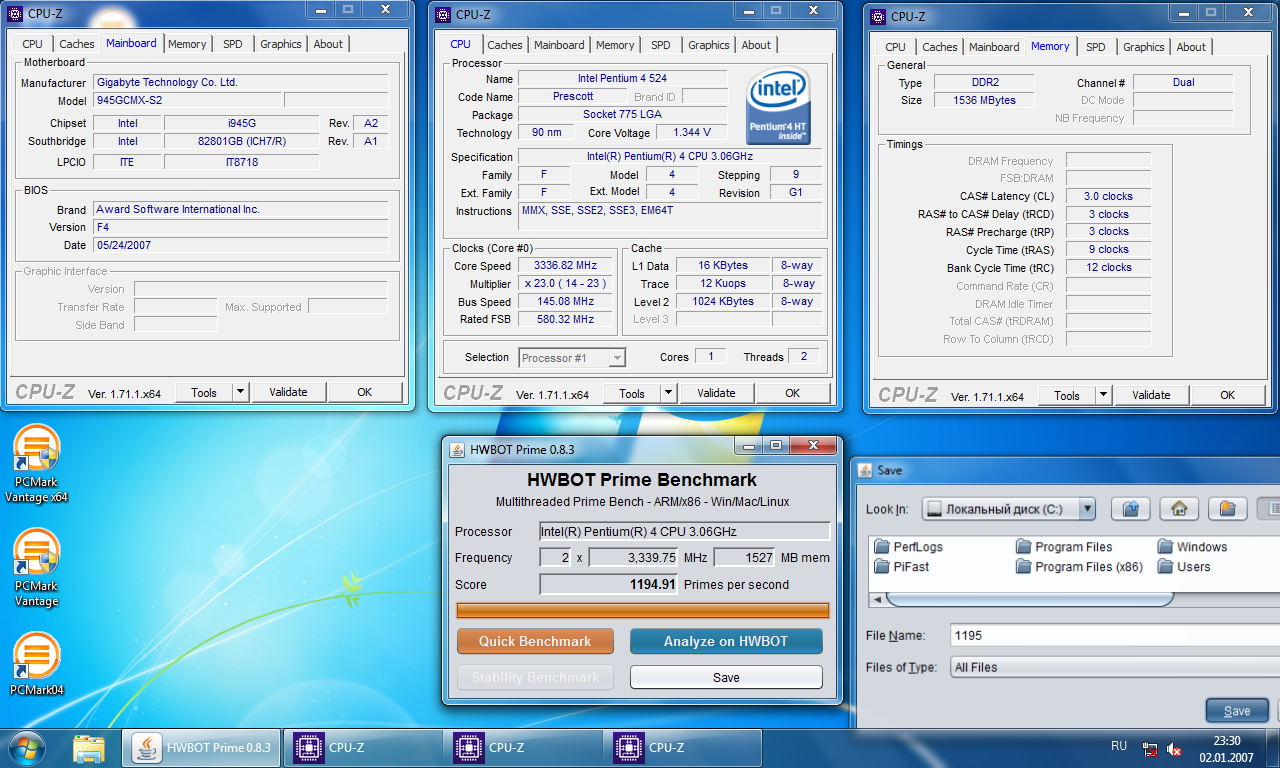Open Graphics tab in Mainboard window
Screen dimensions: 1280x768
tap(280, 44)
